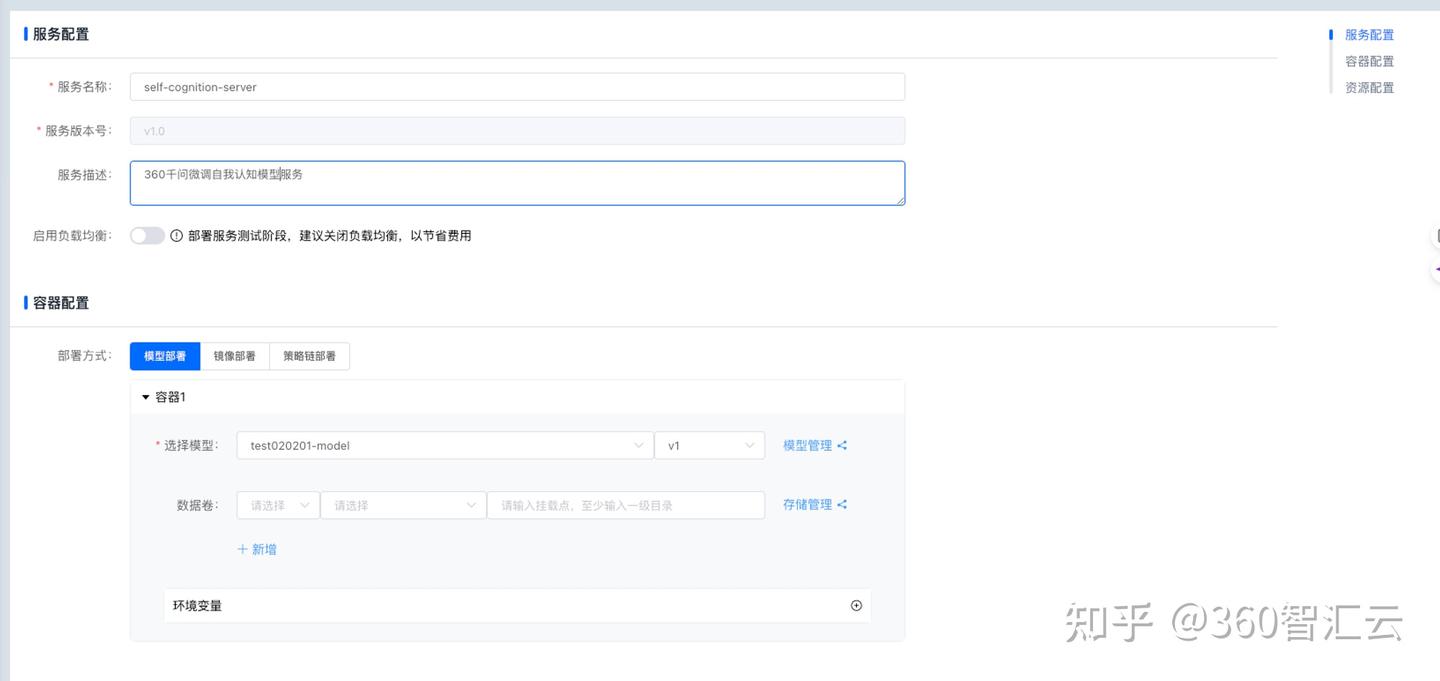
Task: Open the first 数据卷 请选择 dropdown
Action: tap(276, 505)
